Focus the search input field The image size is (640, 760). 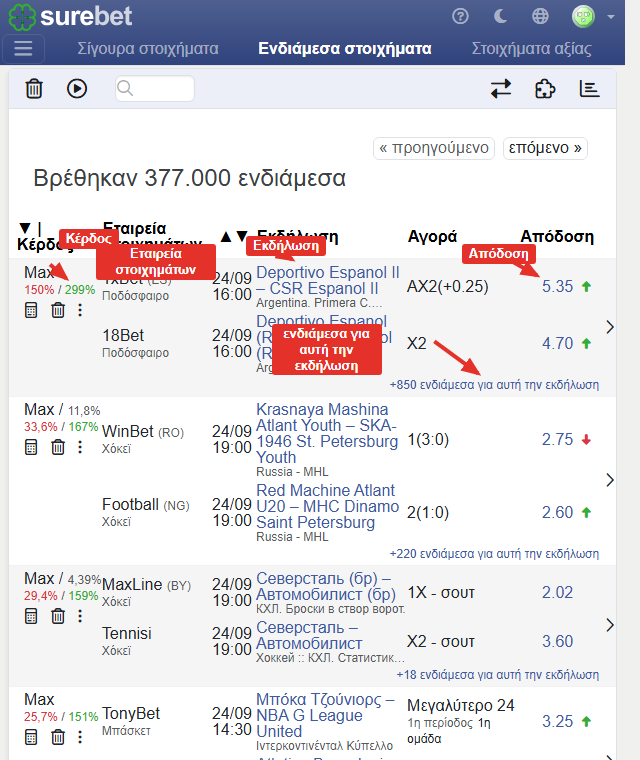coord(155,89)
